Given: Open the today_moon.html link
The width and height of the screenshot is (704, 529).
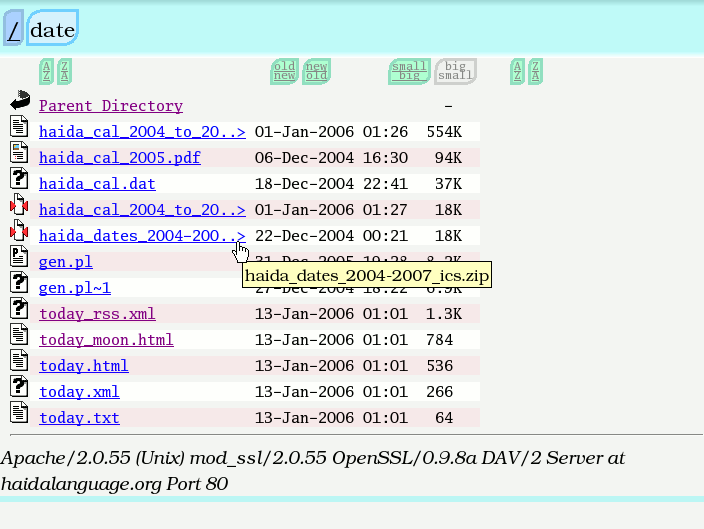Looking at the screenshot, I should pos(106,340).
